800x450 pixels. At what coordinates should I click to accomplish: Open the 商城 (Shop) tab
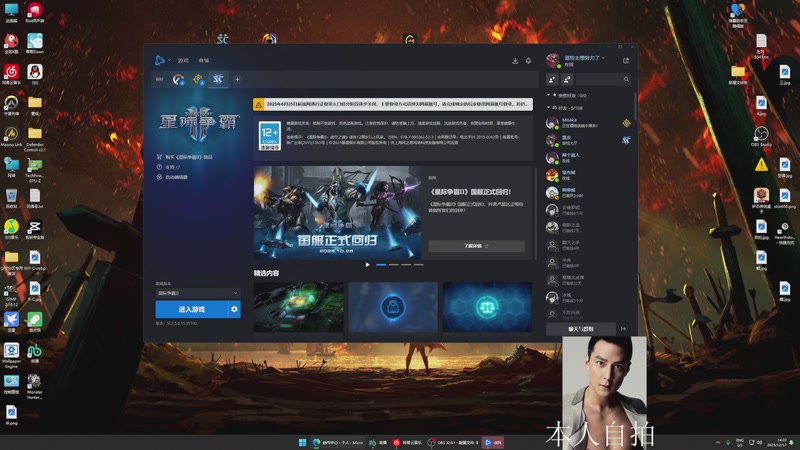click(204, 61)
